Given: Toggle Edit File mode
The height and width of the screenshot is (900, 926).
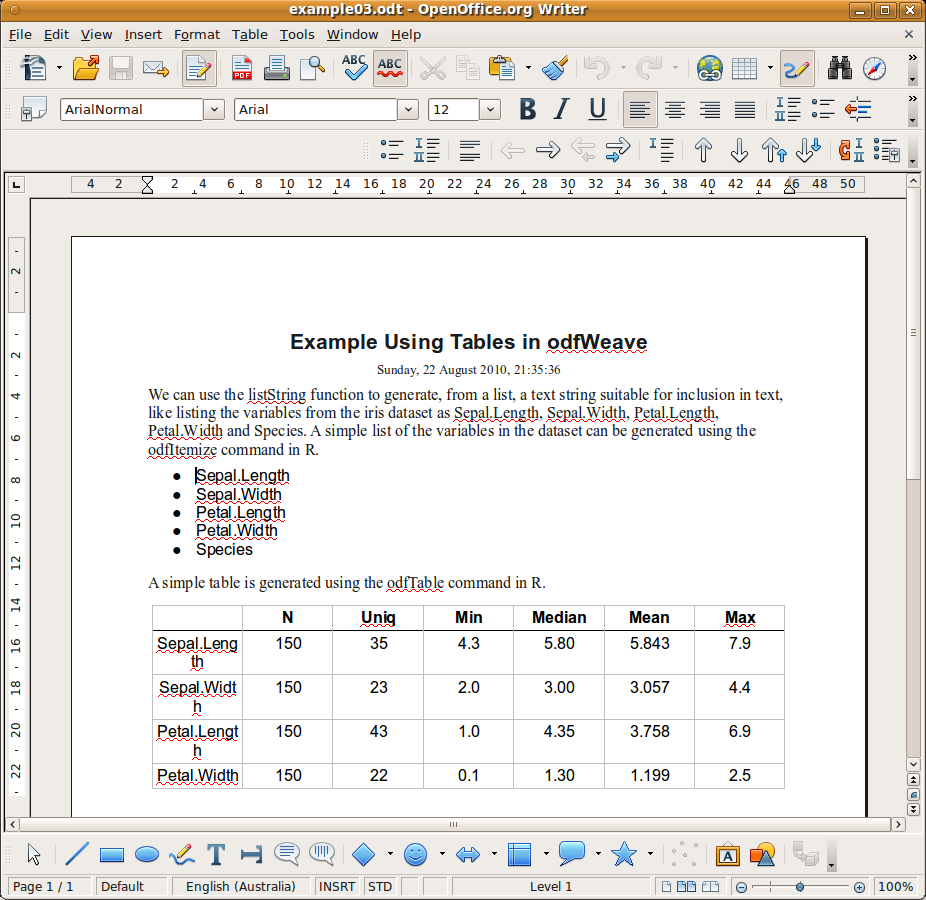Looking at the screenshot, I should point(199,68).
